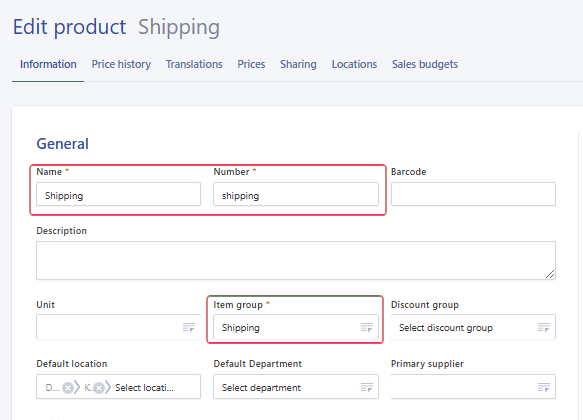583x420 pixels.
Task: Open the Discount group list icon
Action: (544, 327)
